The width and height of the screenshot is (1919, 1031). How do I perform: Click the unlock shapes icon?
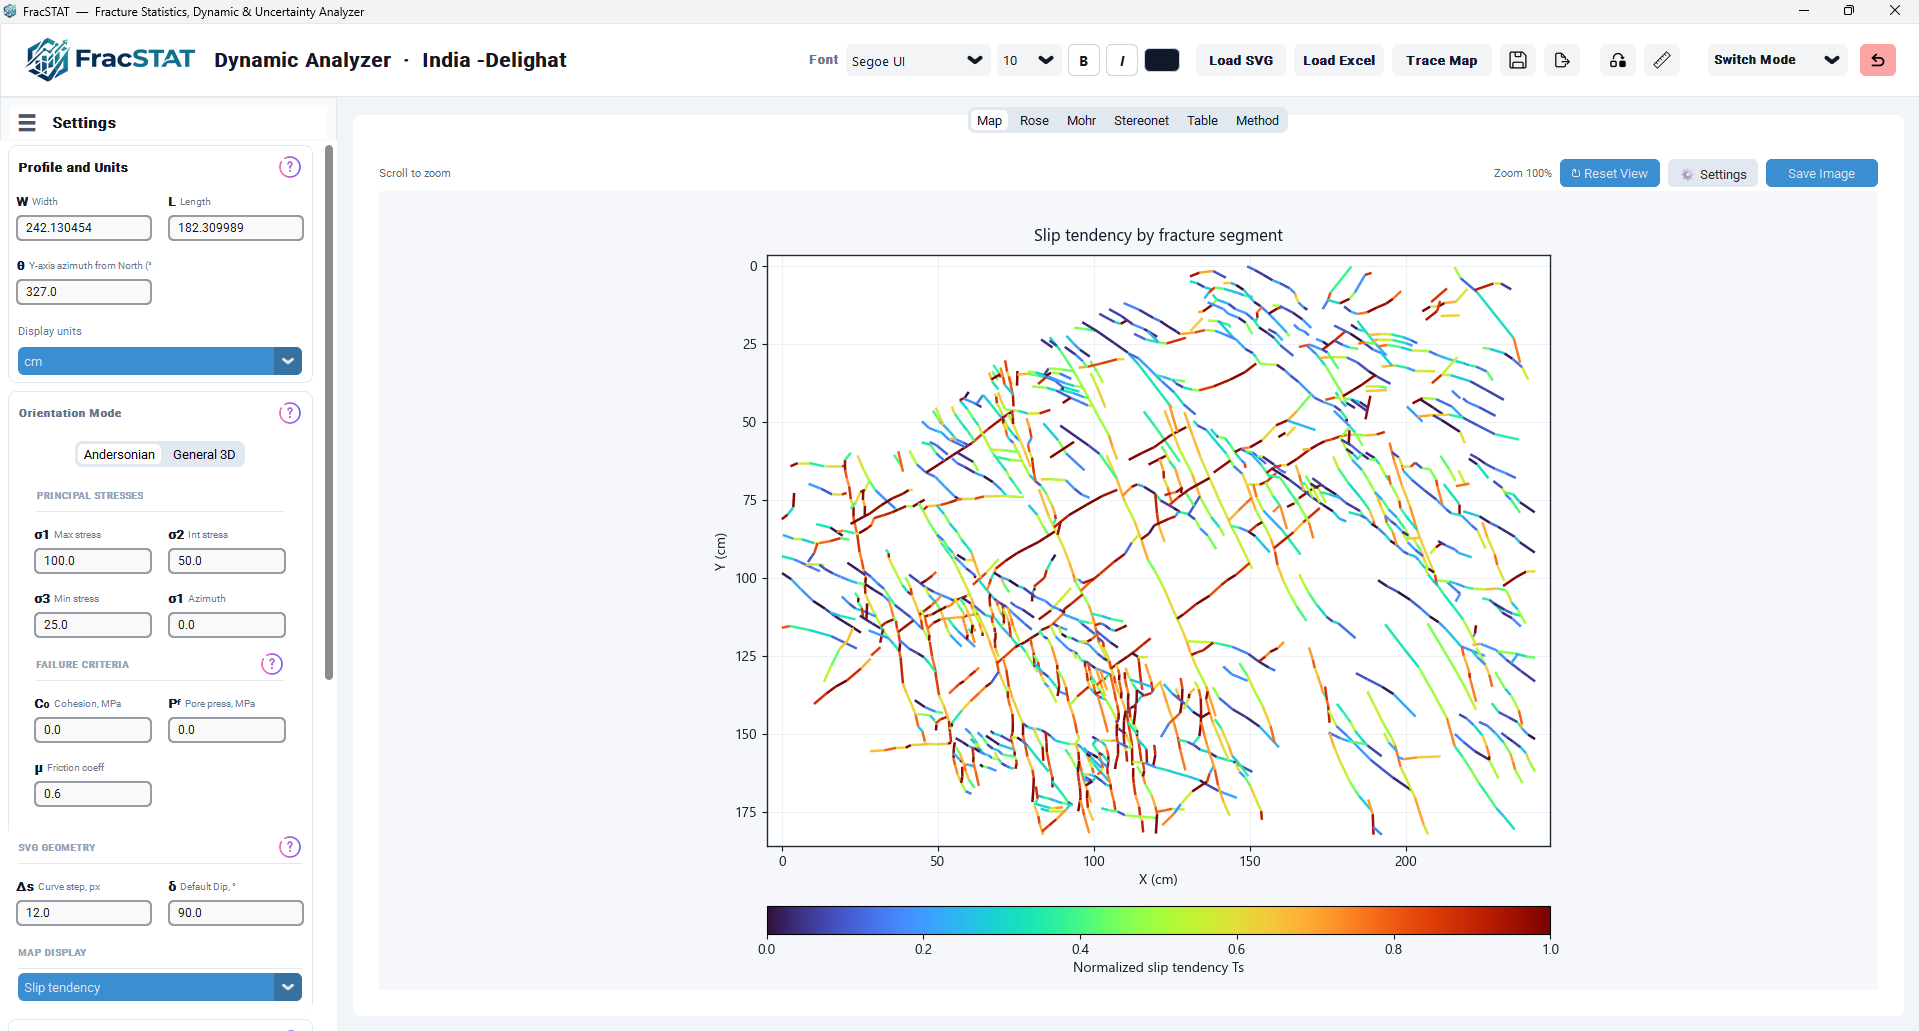click(x=1618, y=60)
